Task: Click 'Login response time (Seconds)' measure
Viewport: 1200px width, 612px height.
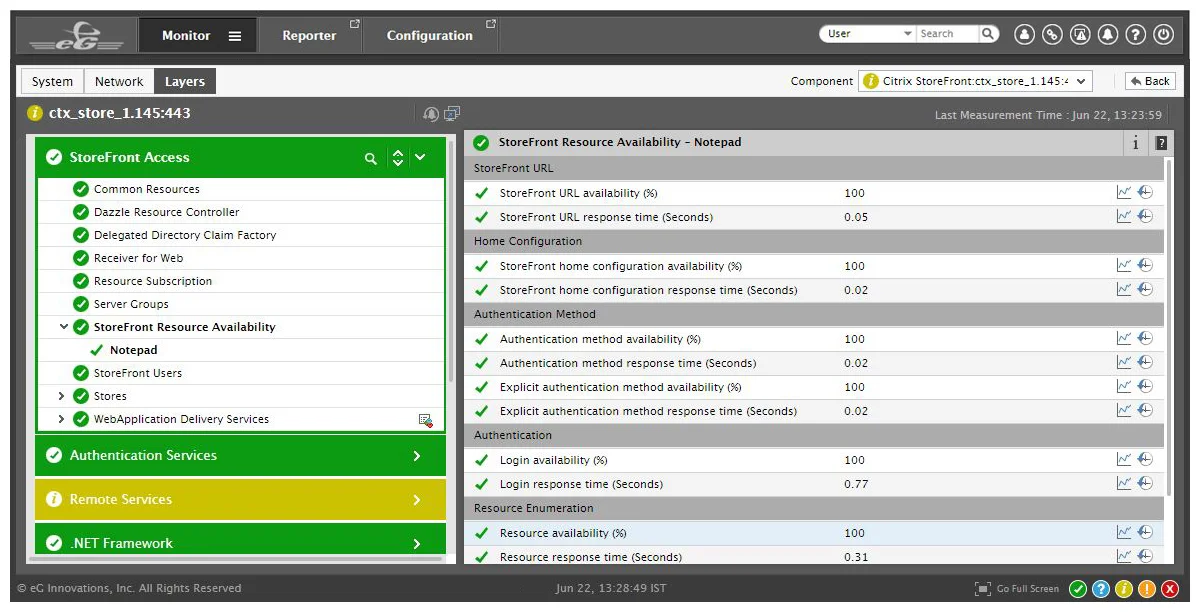Action: click(581, 484)
